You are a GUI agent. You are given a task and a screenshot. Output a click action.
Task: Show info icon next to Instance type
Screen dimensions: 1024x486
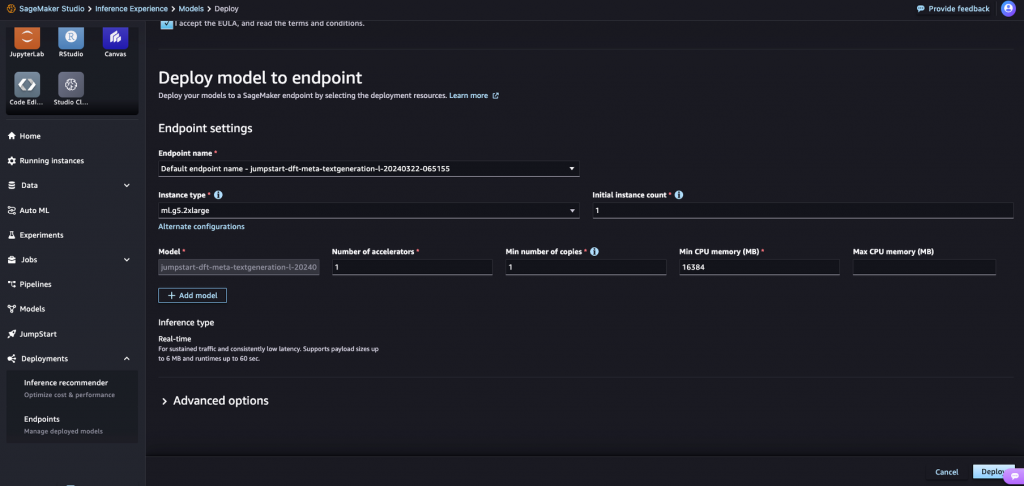[218, 195]
